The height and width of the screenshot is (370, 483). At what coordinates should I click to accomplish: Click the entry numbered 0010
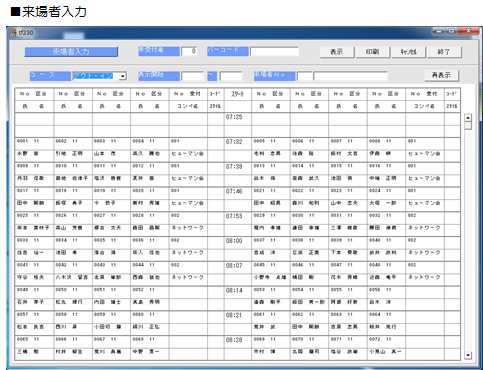coord(61,166)
